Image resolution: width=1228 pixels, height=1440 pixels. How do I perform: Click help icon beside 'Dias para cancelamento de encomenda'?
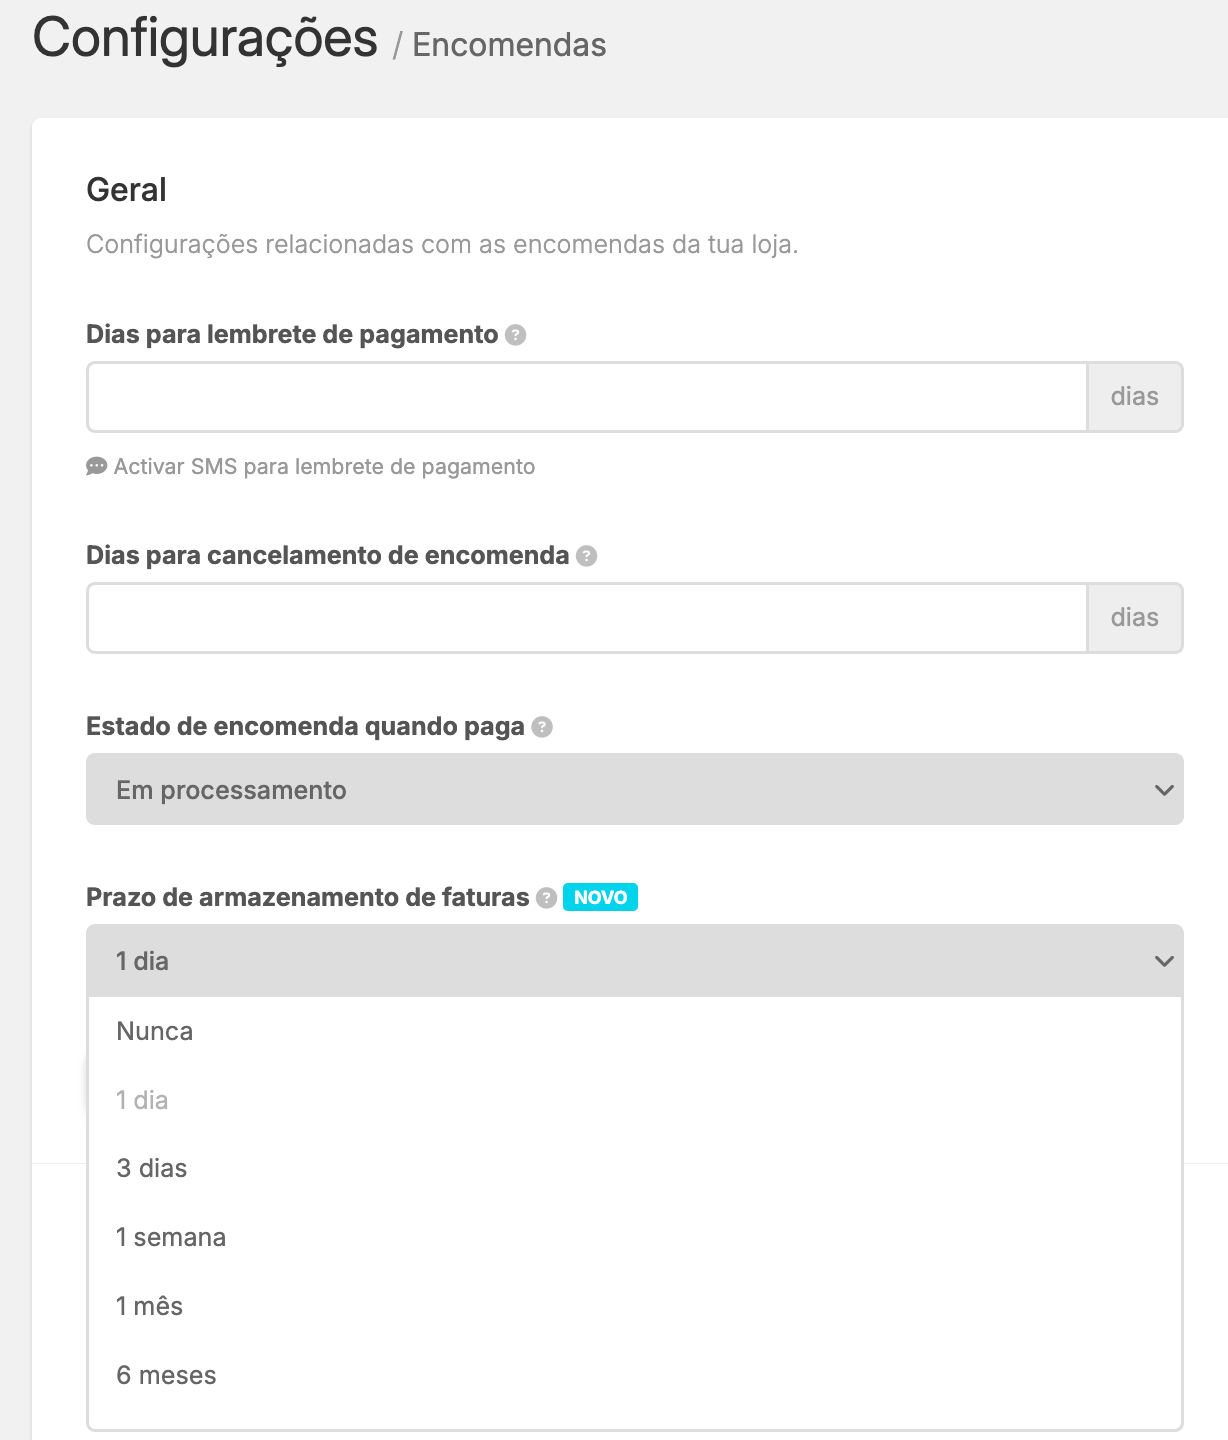point(585,556)
